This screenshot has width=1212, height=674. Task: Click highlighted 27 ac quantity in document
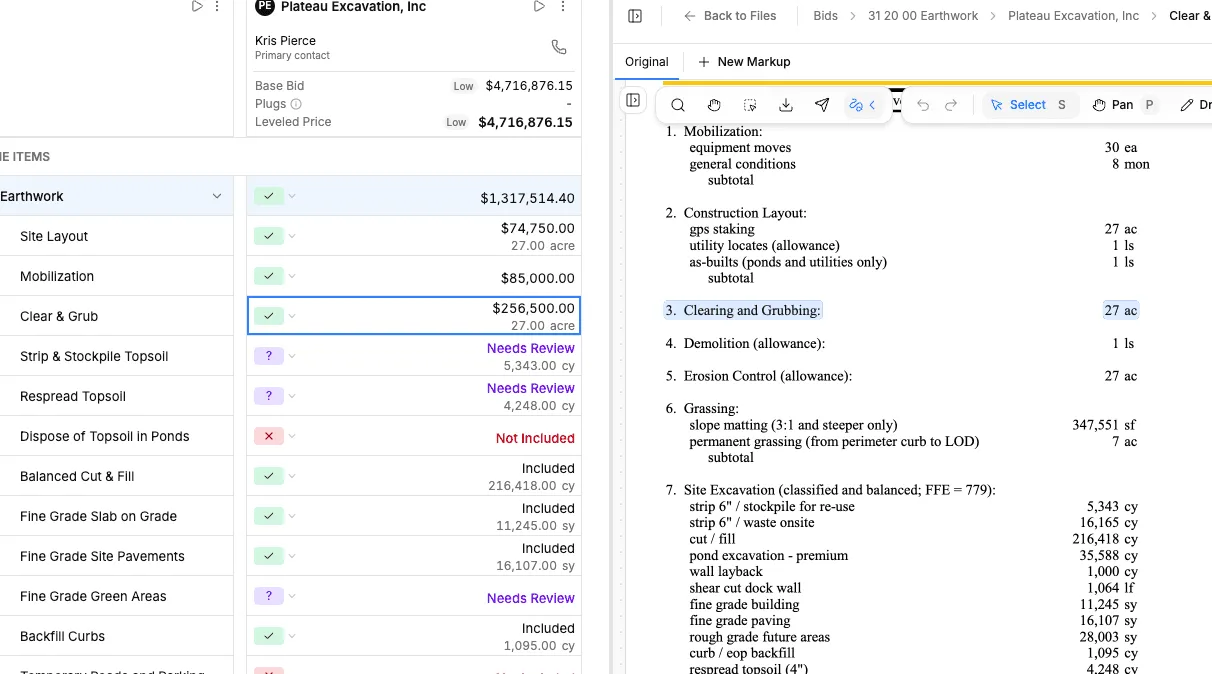[x=1121, y=310]
